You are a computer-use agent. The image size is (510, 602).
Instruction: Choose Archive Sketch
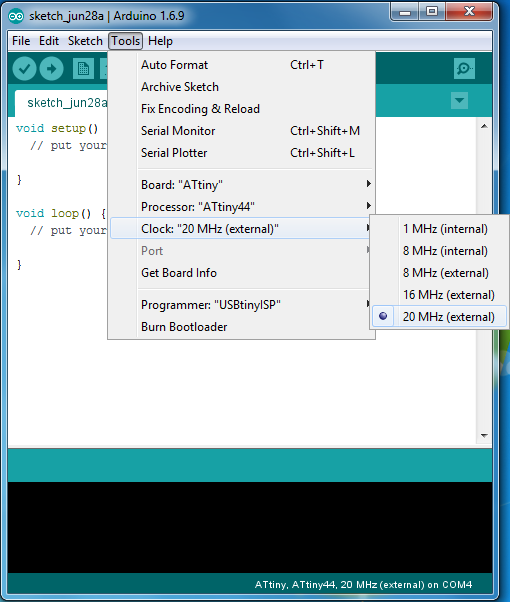tap(241, 87)
